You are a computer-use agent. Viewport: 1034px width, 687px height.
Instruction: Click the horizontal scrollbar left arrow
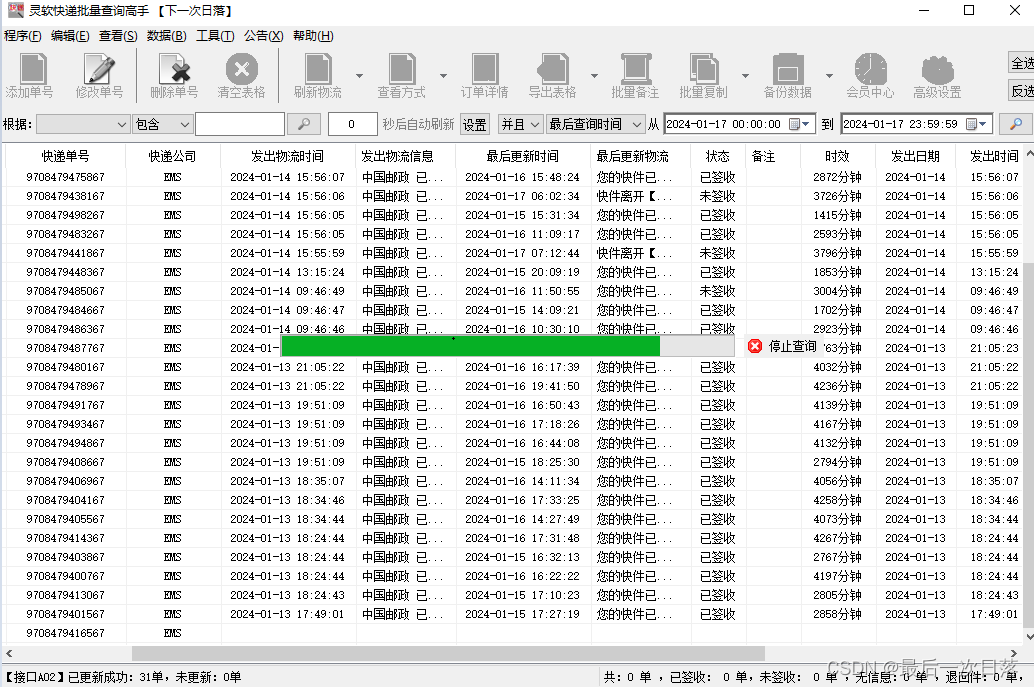pyautogui.click(x=9, y=653)
